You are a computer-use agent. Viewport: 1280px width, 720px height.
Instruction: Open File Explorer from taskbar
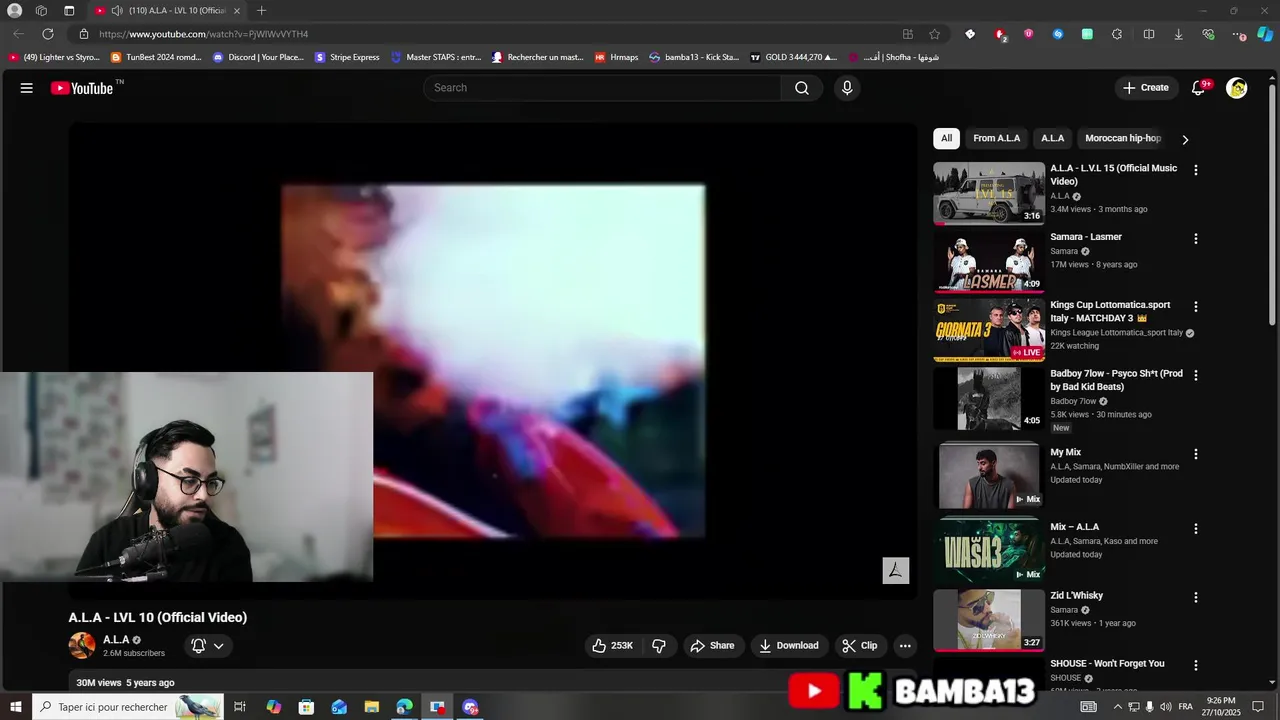coord(371,707)
